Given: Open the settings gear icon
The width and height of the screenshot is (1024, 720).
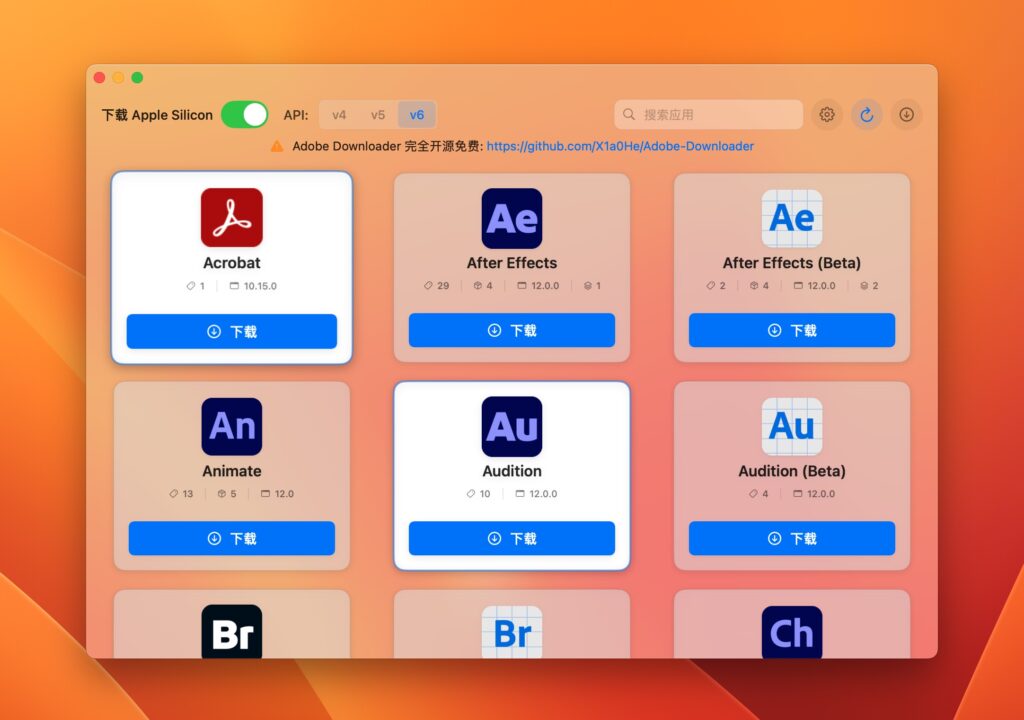Looking at the screenshot, I should (827, 114).
